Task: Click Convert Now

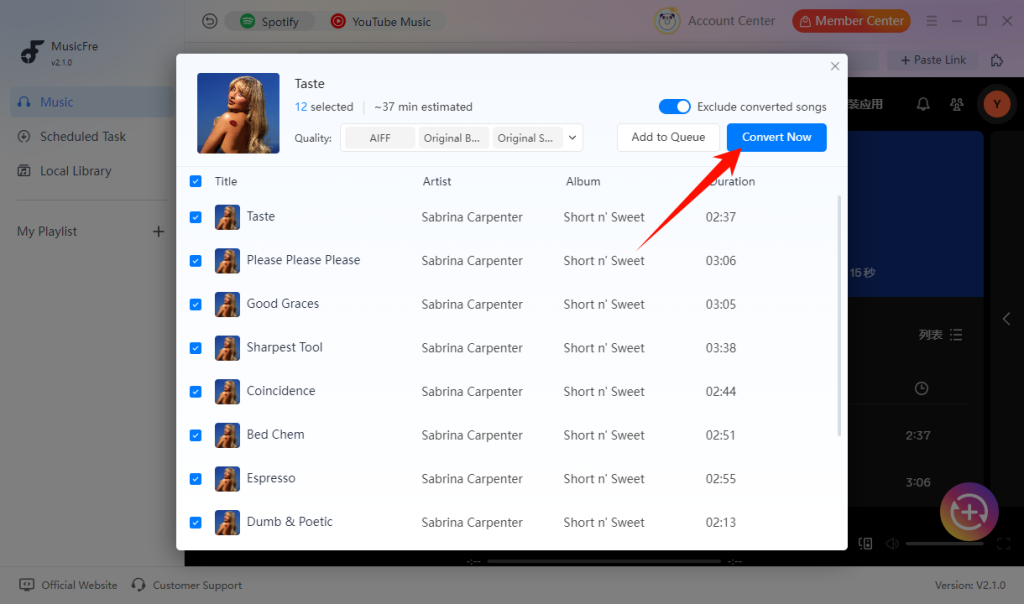Action: pyautogui.click(x=776, y=137)
